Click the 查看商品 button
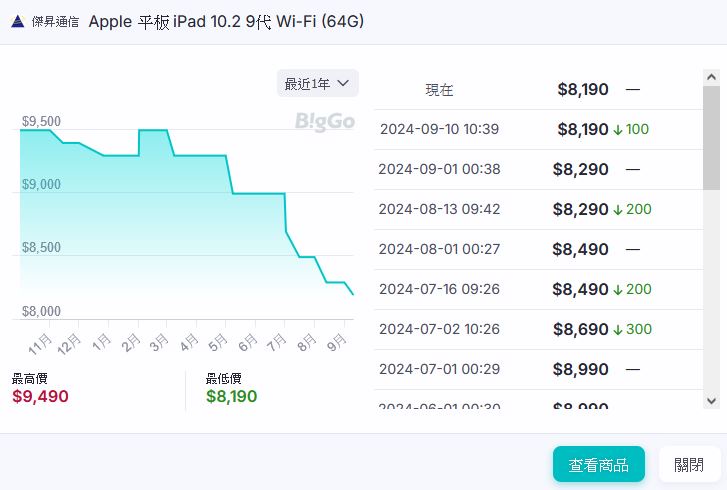The height and width of the screenshot is (490, 727). pyautogui.click(x=599, y=464)
